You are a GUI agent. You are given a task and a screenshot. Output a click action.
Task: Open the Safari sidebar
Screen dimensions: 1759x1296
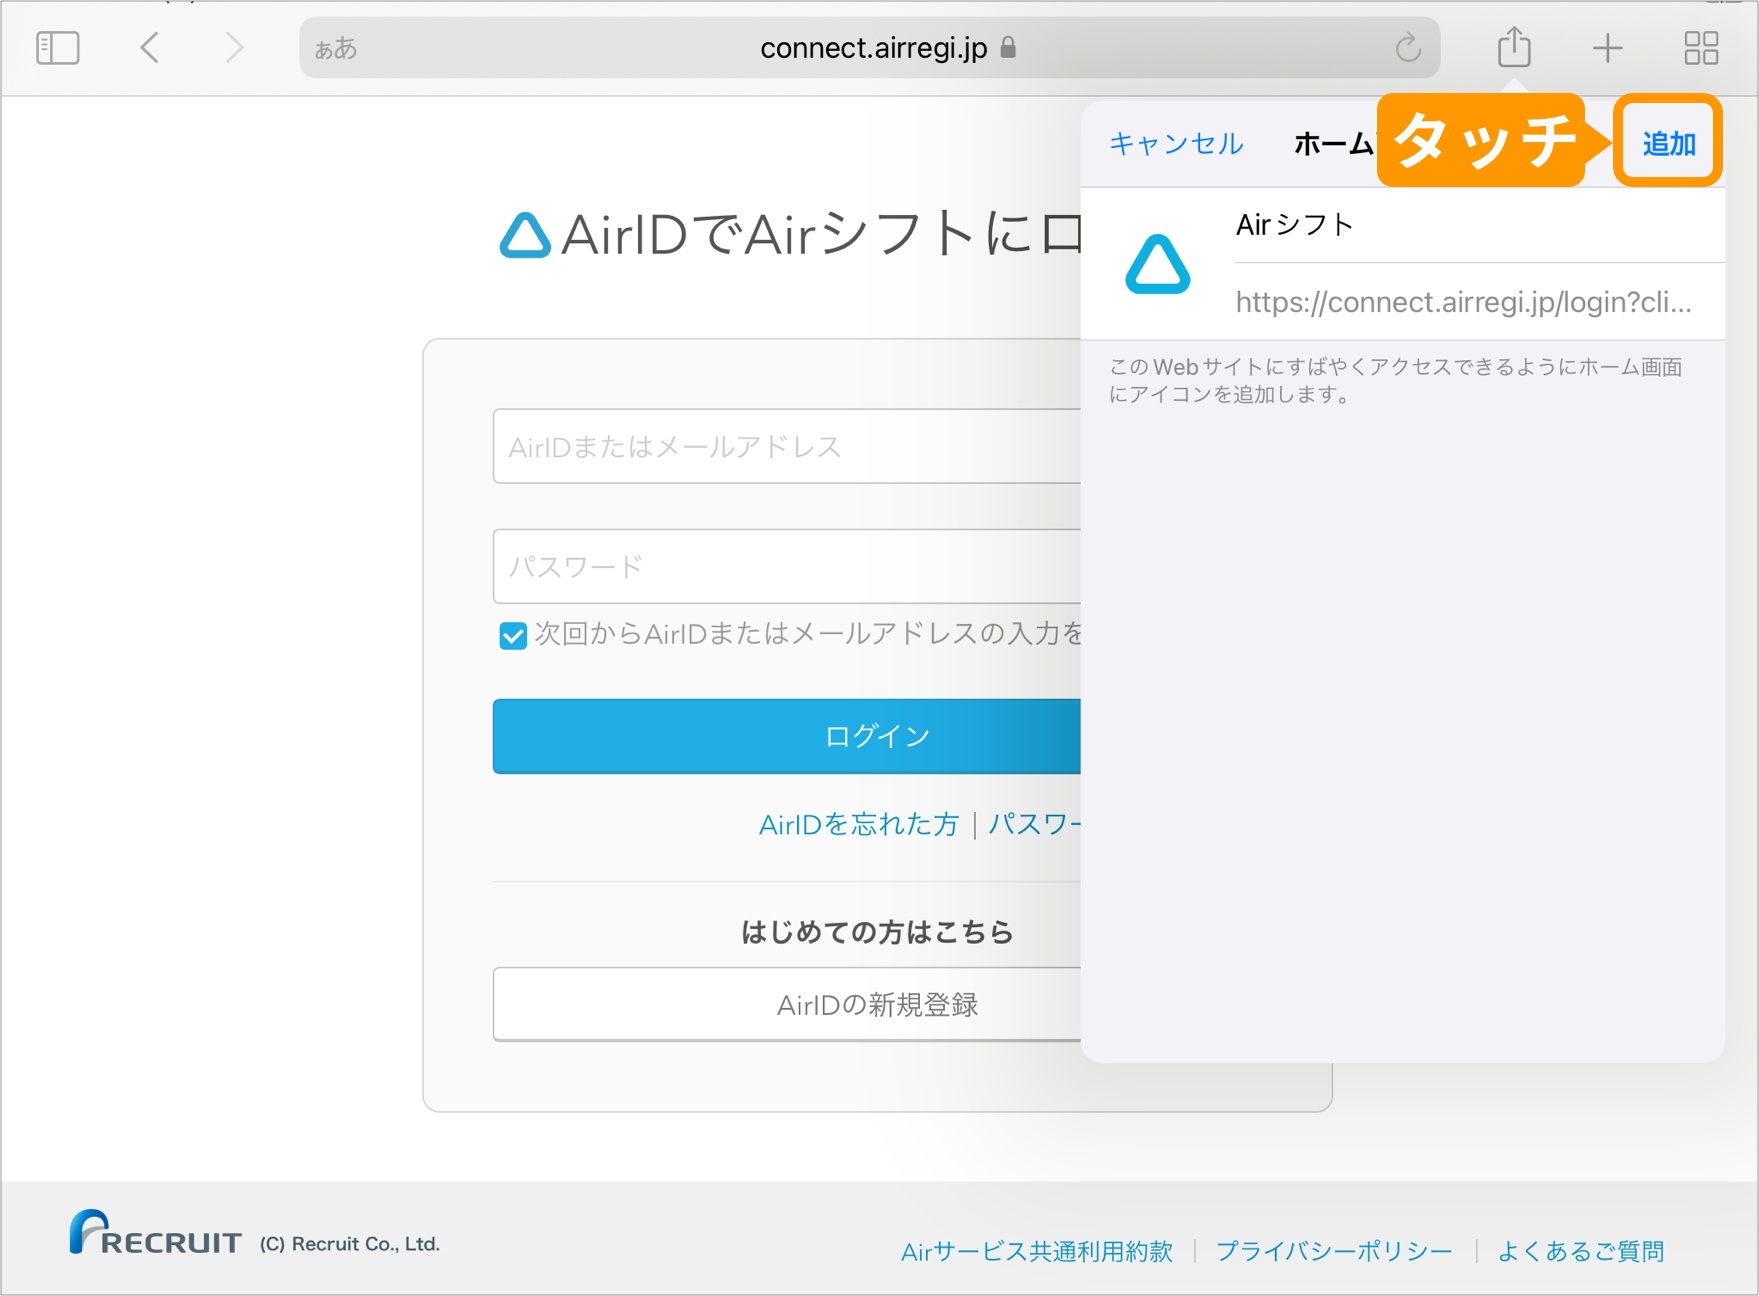coord(57,46)
